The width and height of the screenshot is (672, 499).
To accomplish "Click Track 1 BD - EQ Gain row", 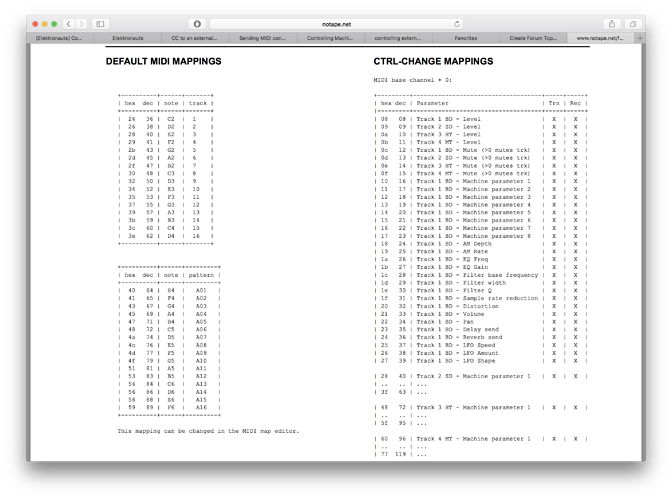I will pos(481,267).
